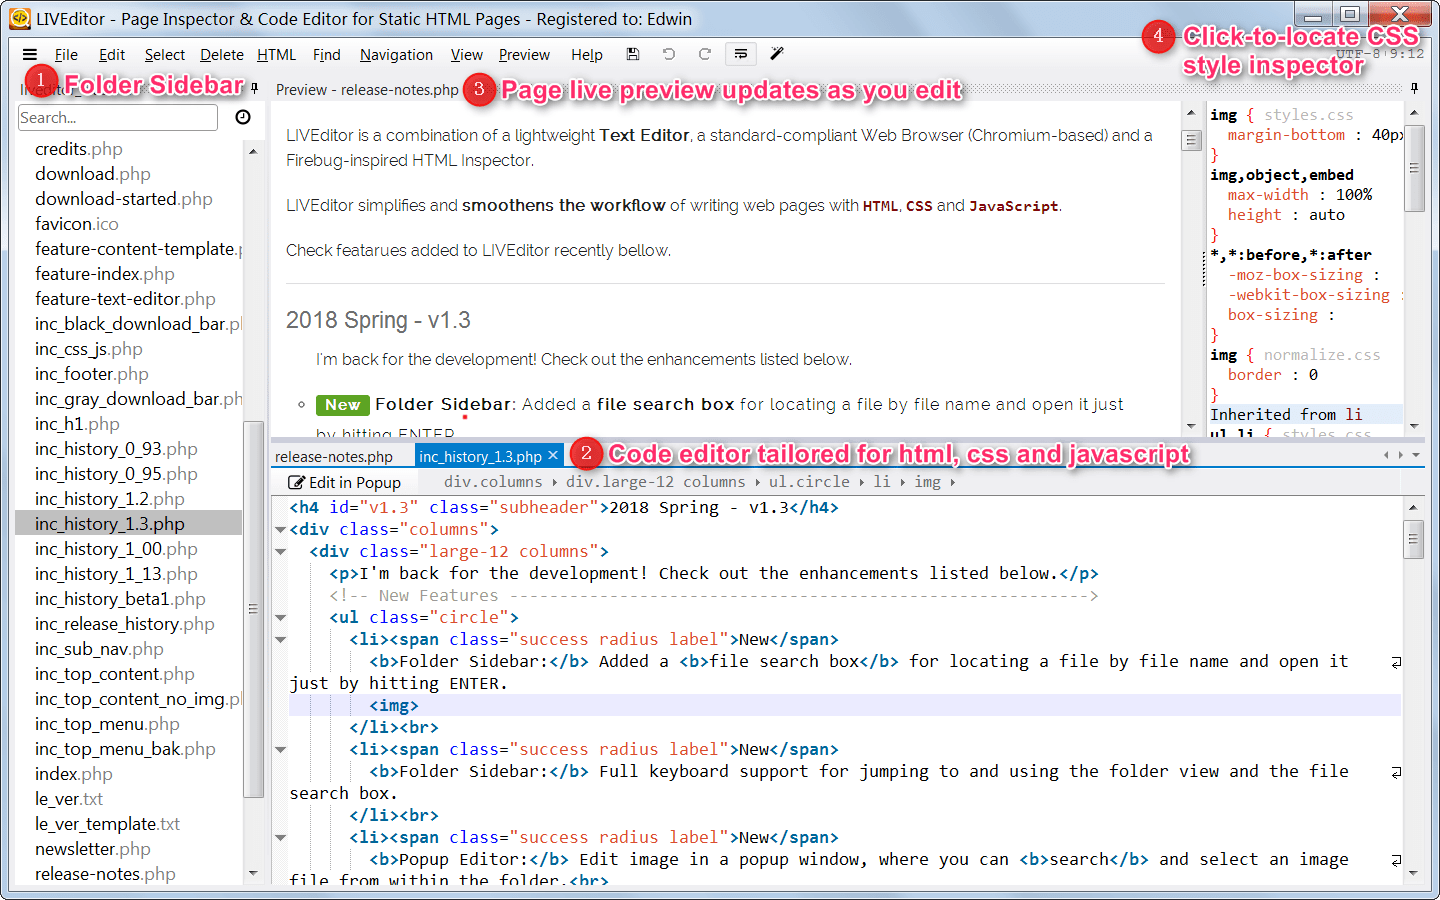Open download.php in folder sidebar
This screenshot has width=1440, height=900.
(93, 174)
